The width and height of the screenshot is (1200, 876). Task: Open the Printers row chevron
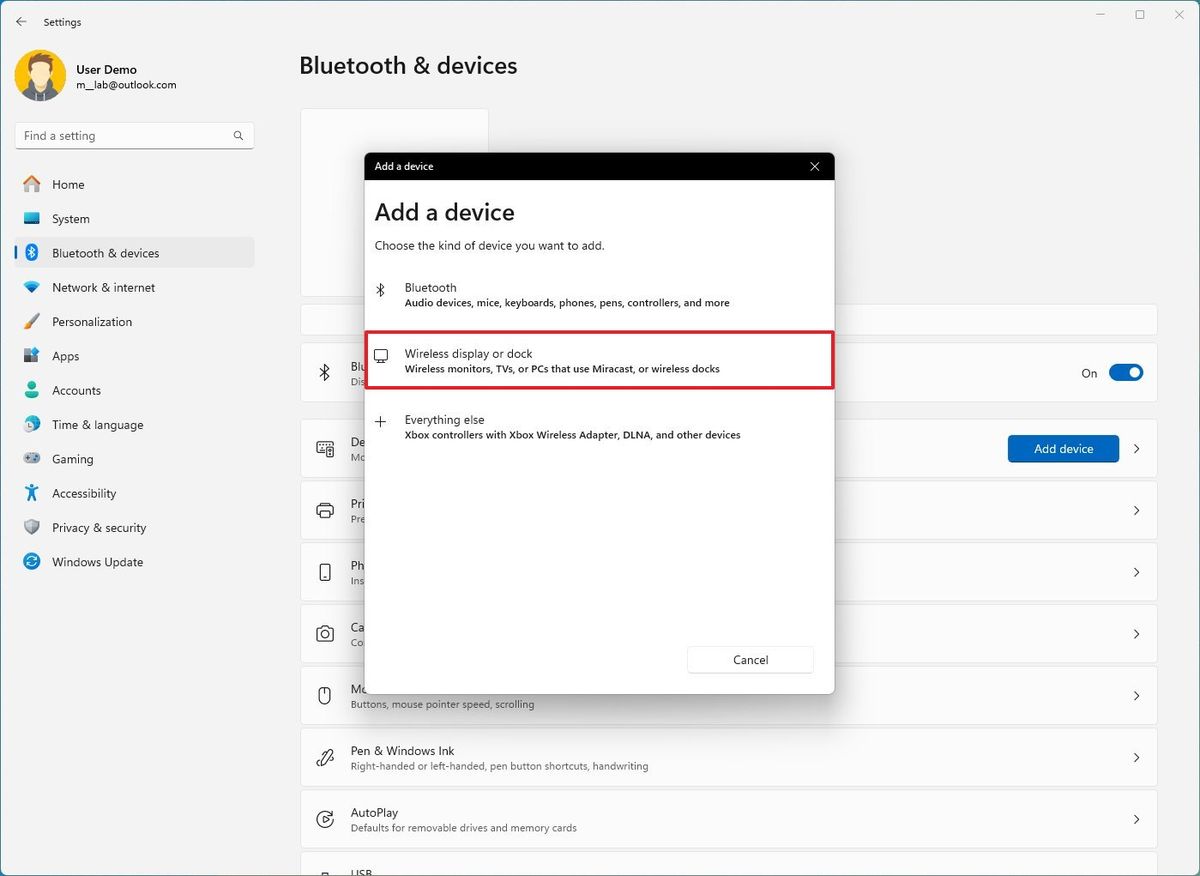1136,510
